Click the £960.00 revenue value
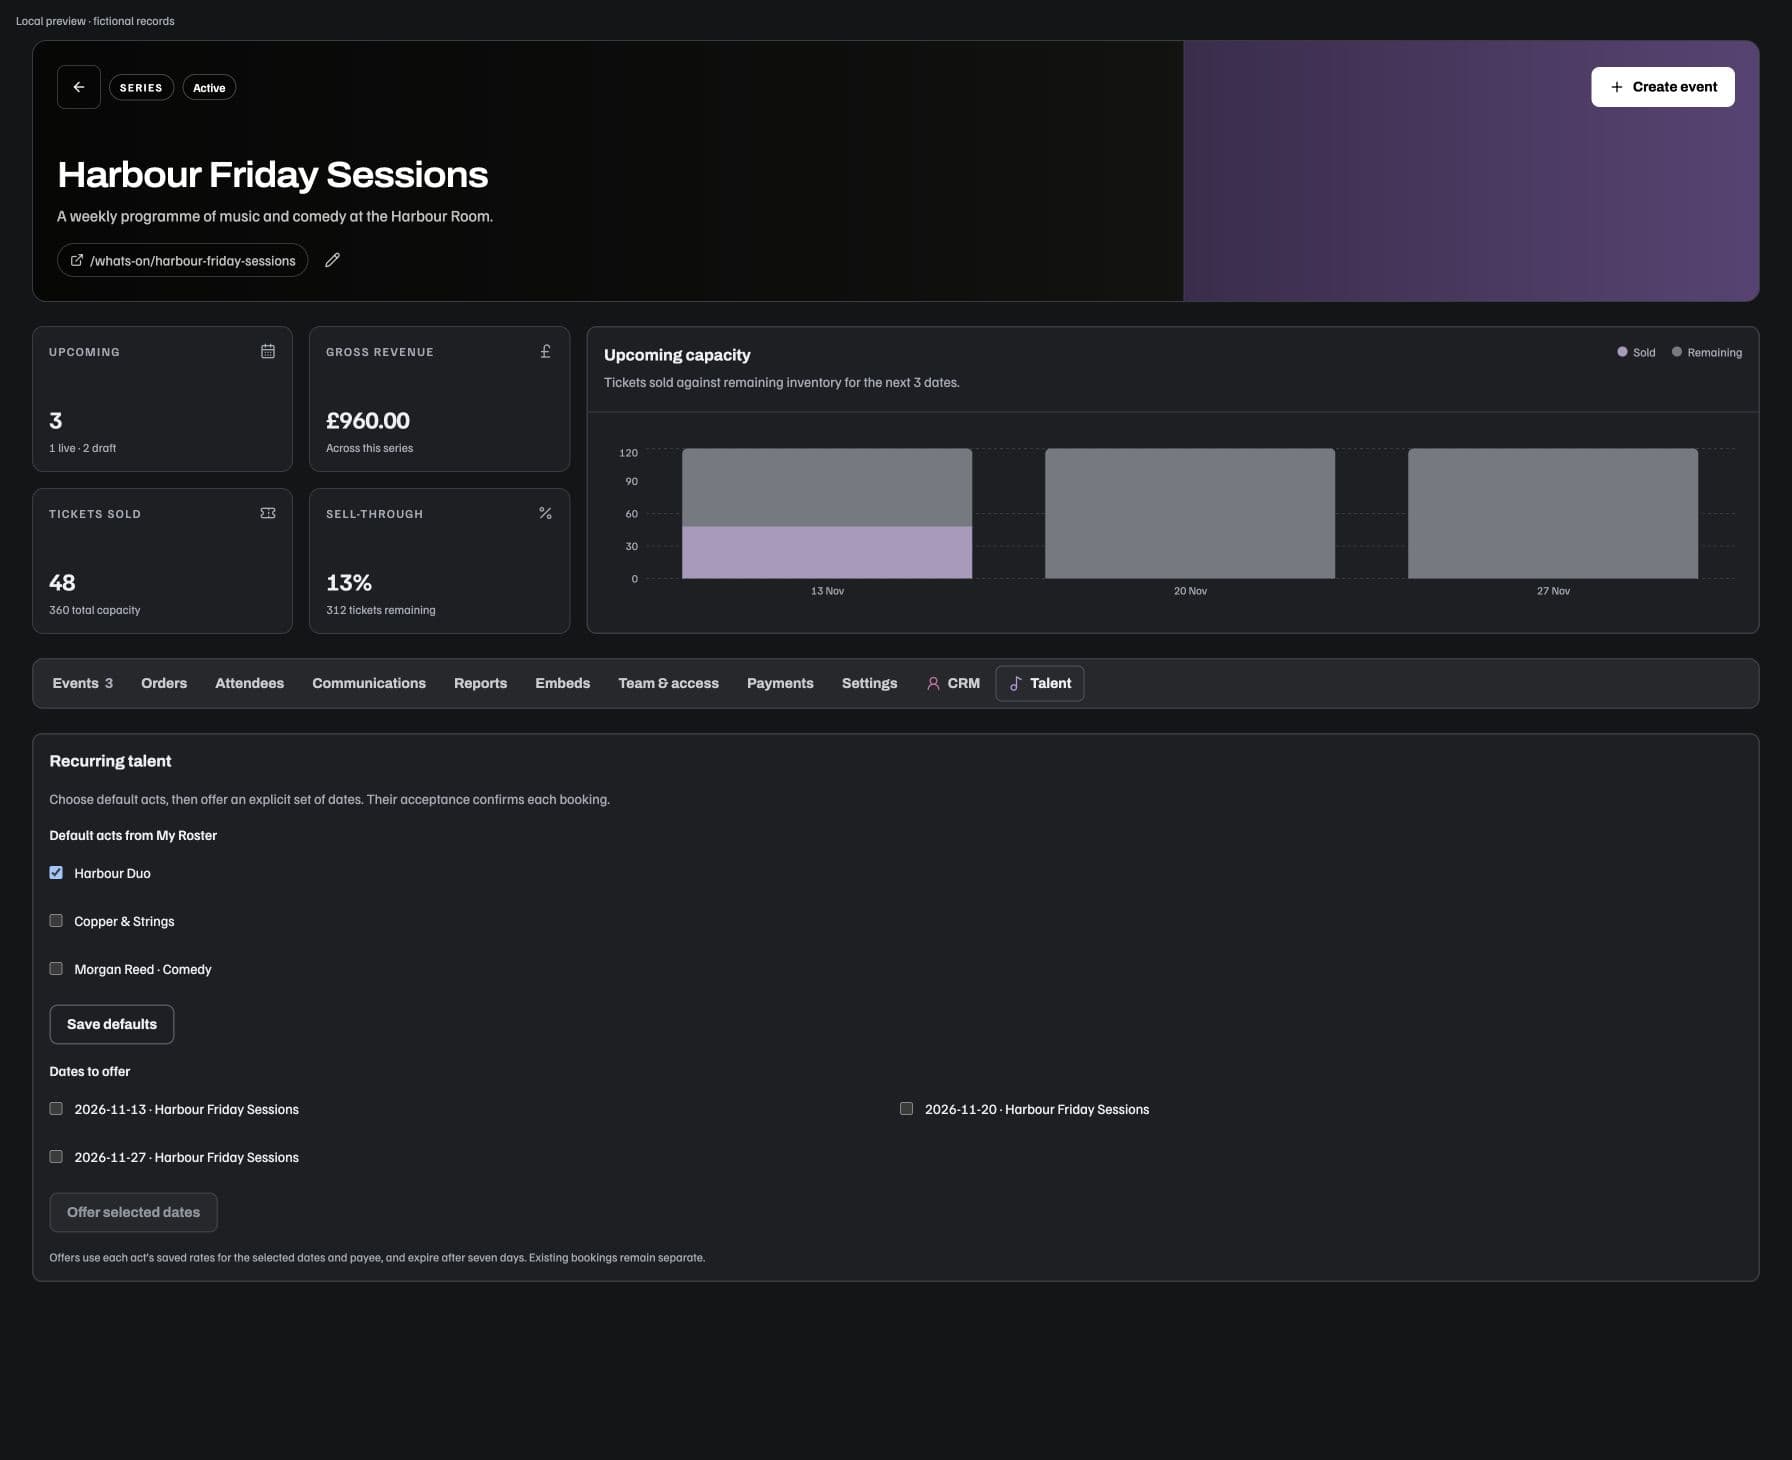The image size is (1792, 1460). click(368, 421)
